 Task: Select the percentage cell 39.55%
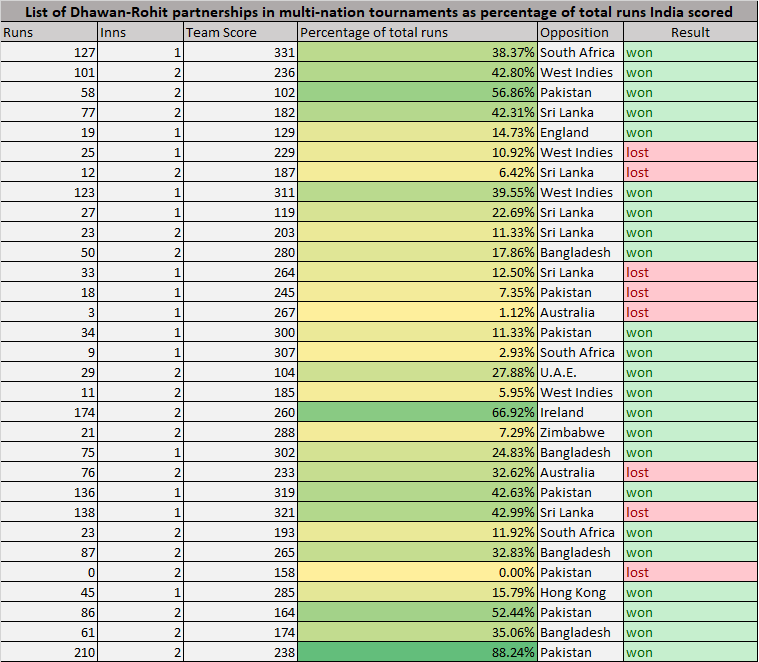[417, 192]
